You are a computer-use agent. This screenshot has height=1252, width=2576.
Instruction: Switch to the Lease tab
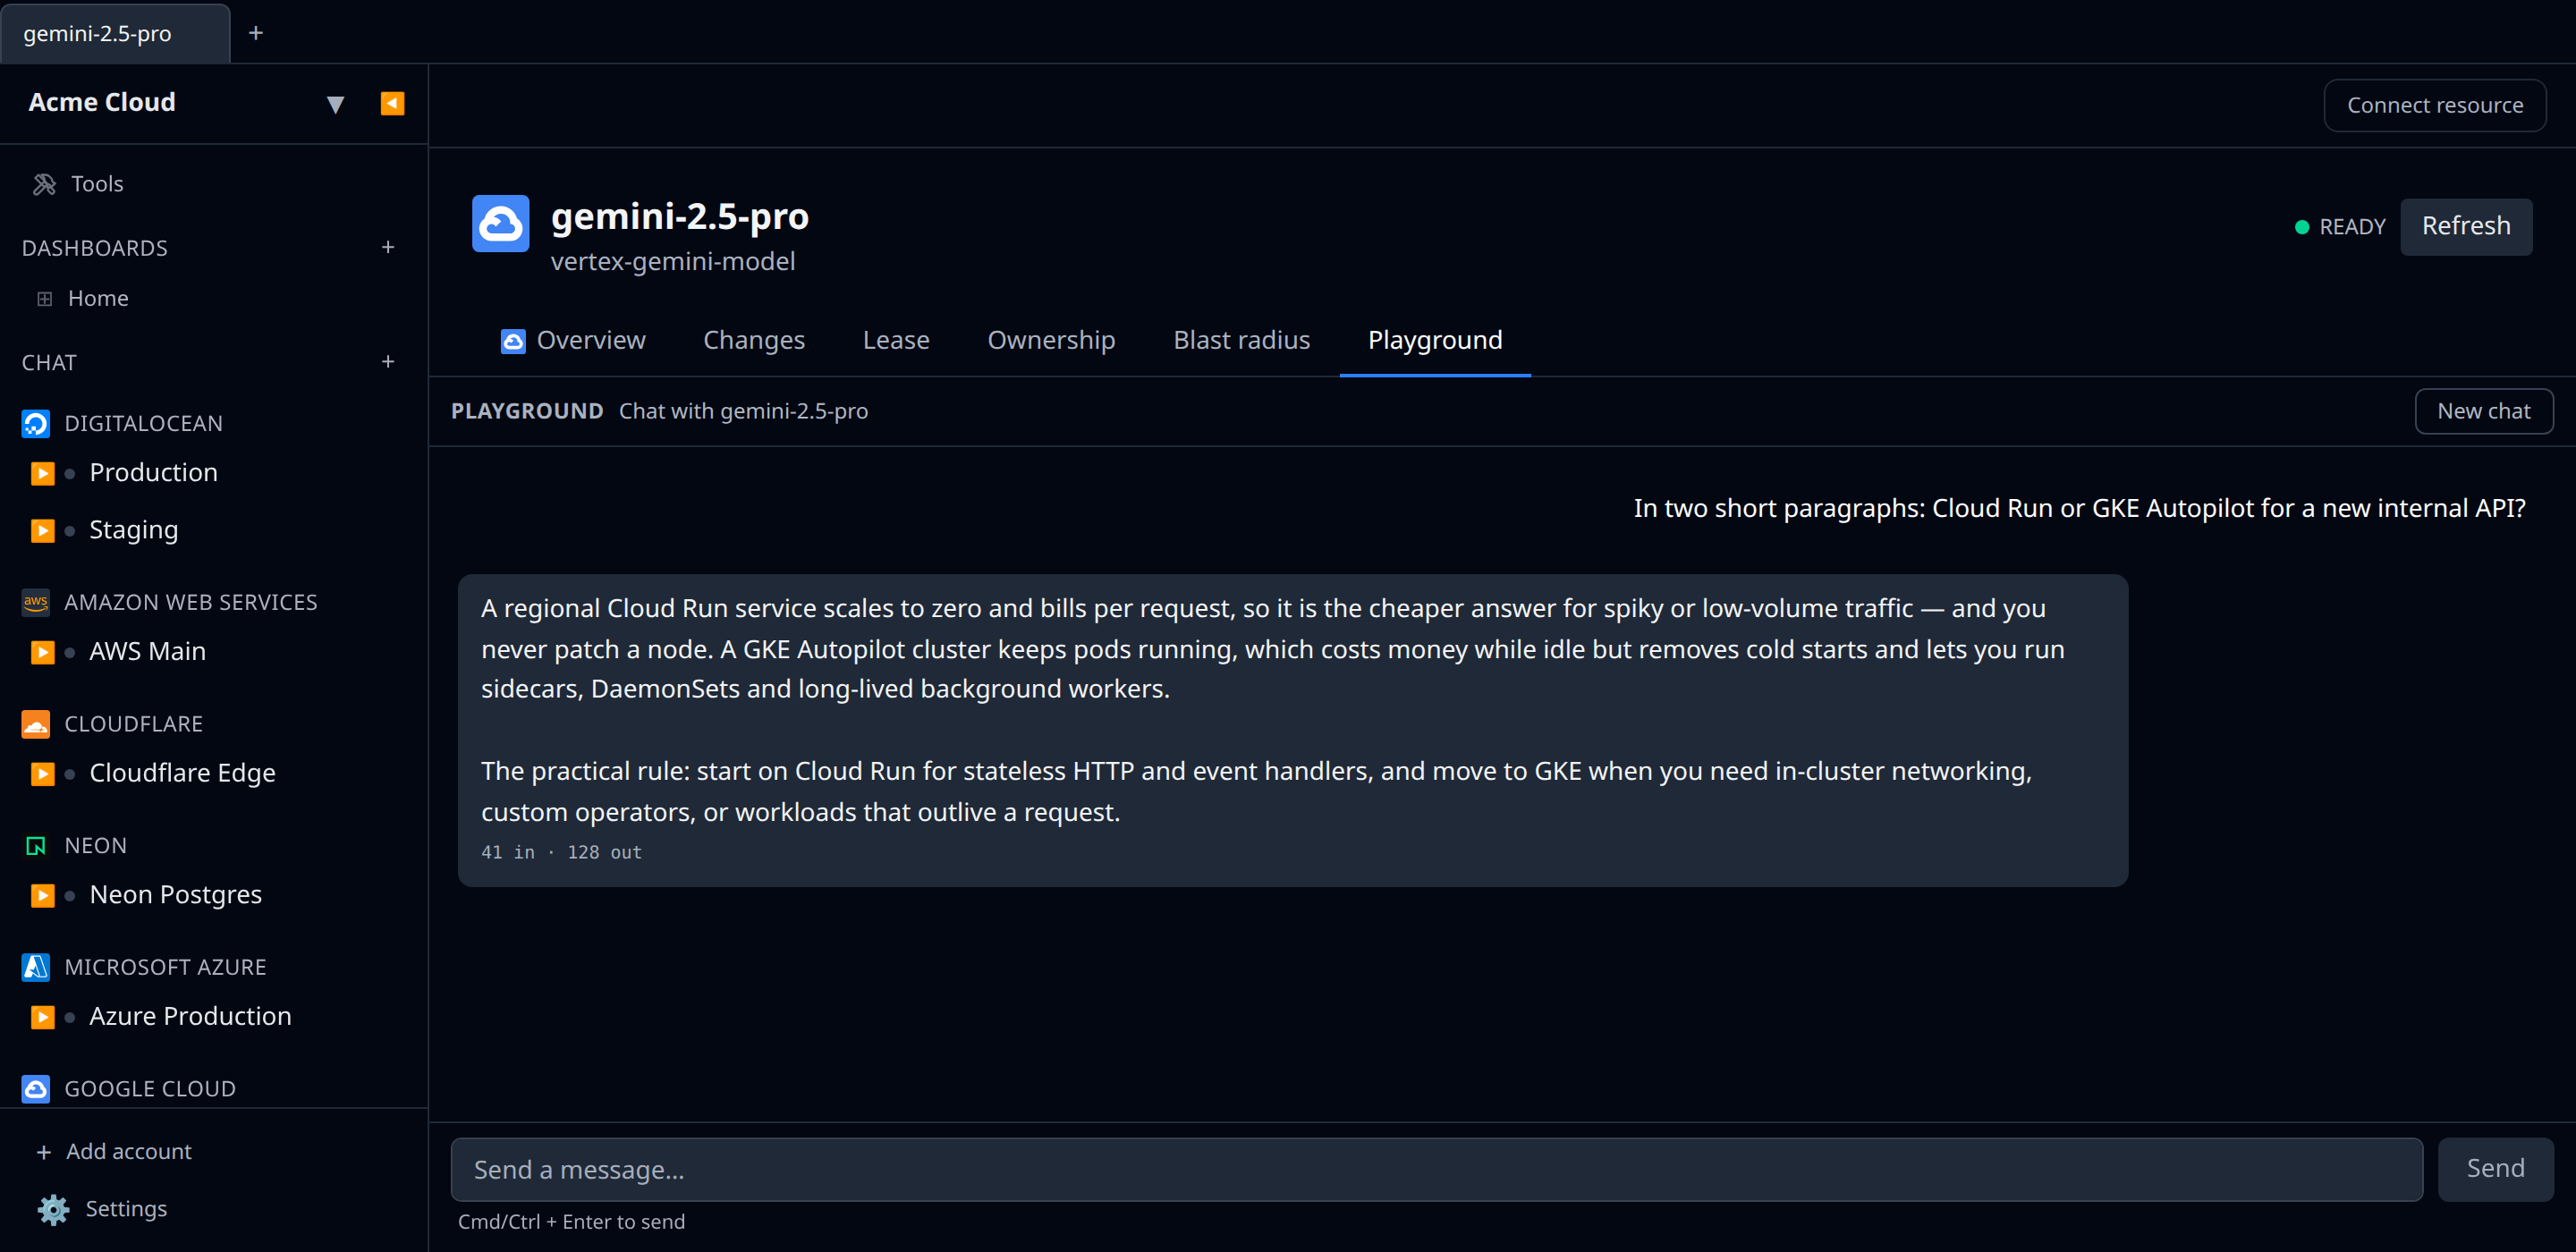[896, 340]
